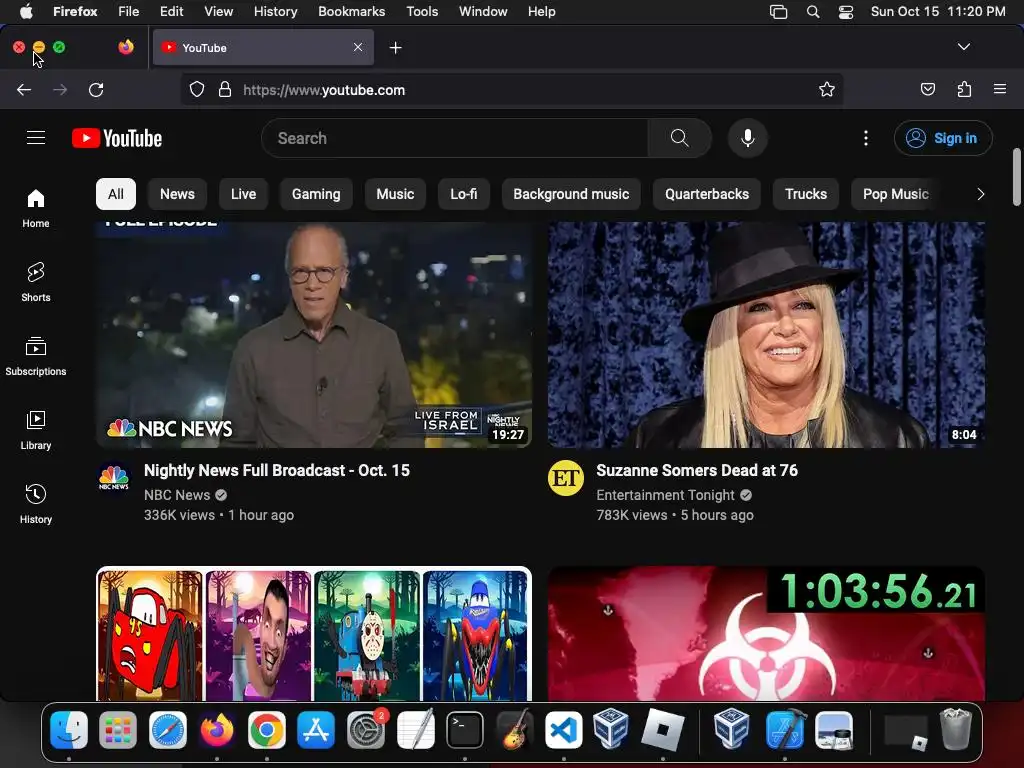The width and height of the screenshot is (1024, 768).
Task: Open Firefox tracking protection shield
Action: coord(197,89)
